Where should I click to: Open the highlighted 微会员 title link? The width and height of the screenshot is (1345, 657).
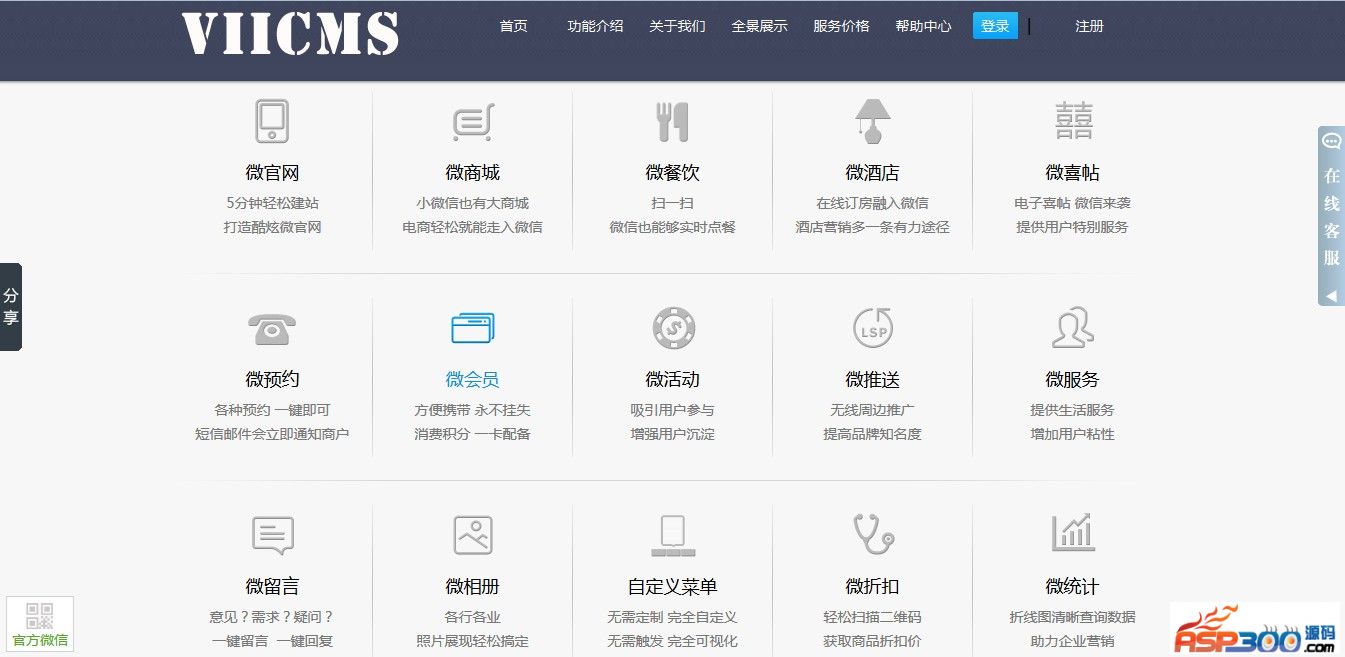(472, 380)
